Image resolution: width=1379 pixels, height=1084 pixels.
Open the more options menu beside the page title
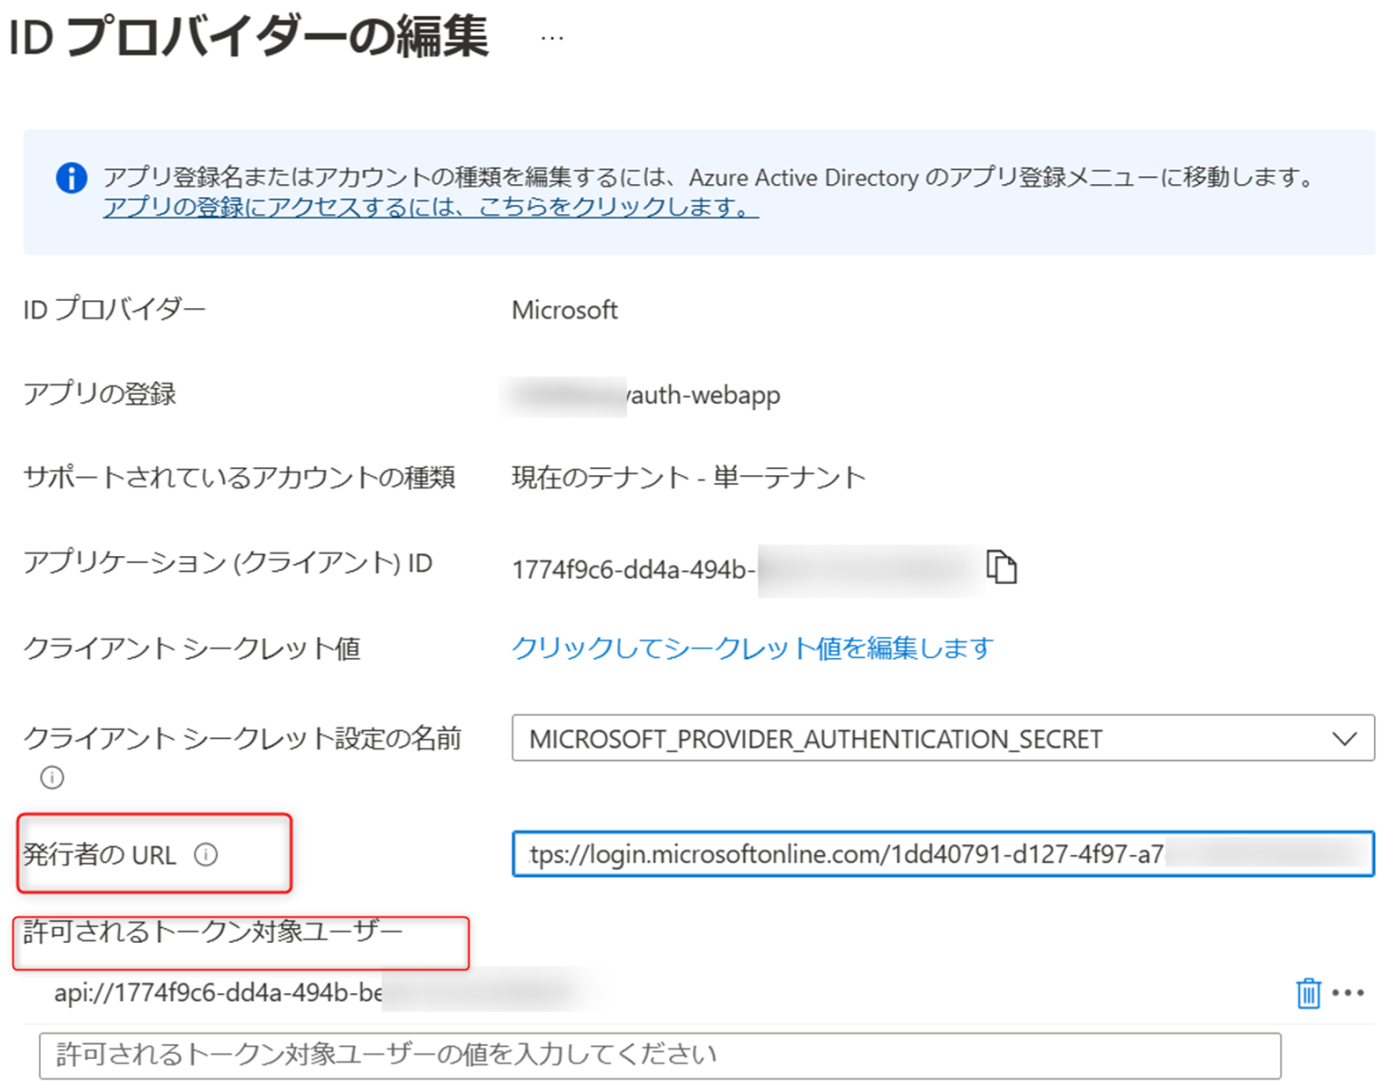(x=551, y=36)
